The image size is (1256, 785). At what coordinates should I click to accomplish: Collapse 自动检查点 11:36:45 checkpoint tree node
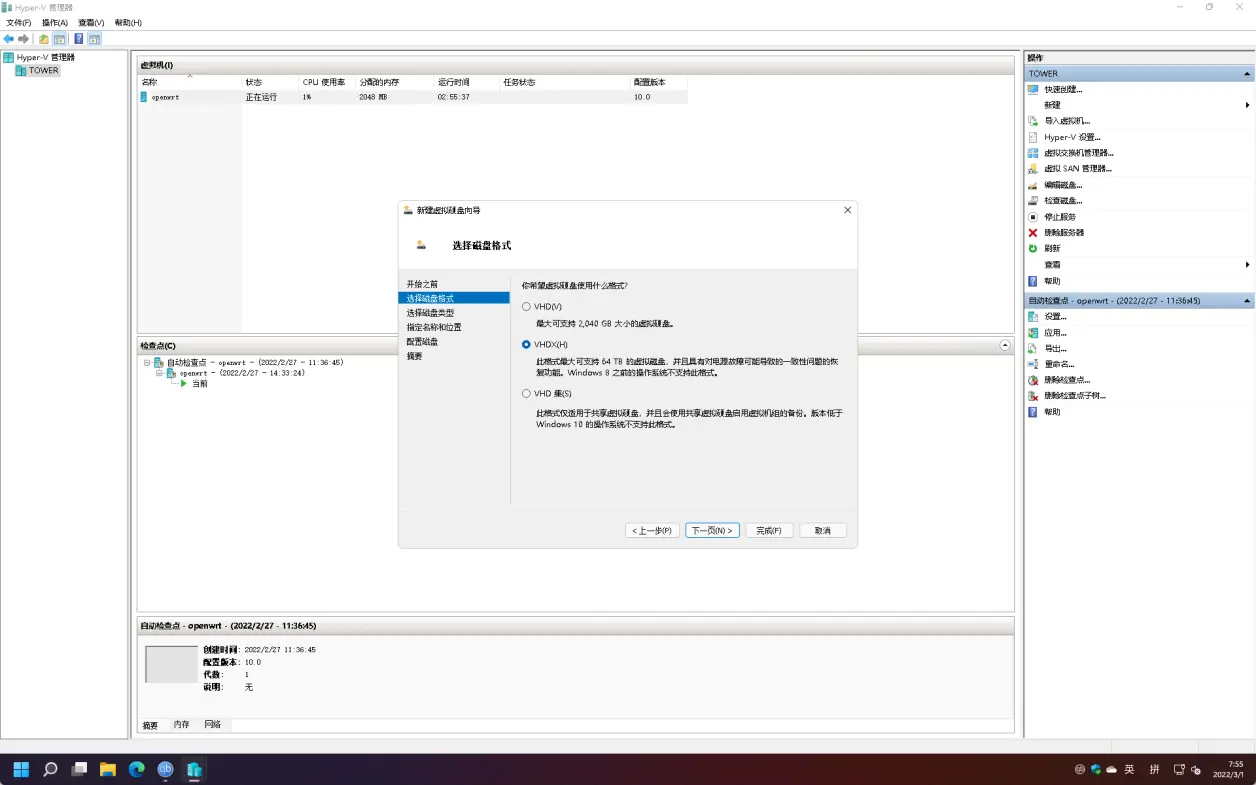point(147,363)
